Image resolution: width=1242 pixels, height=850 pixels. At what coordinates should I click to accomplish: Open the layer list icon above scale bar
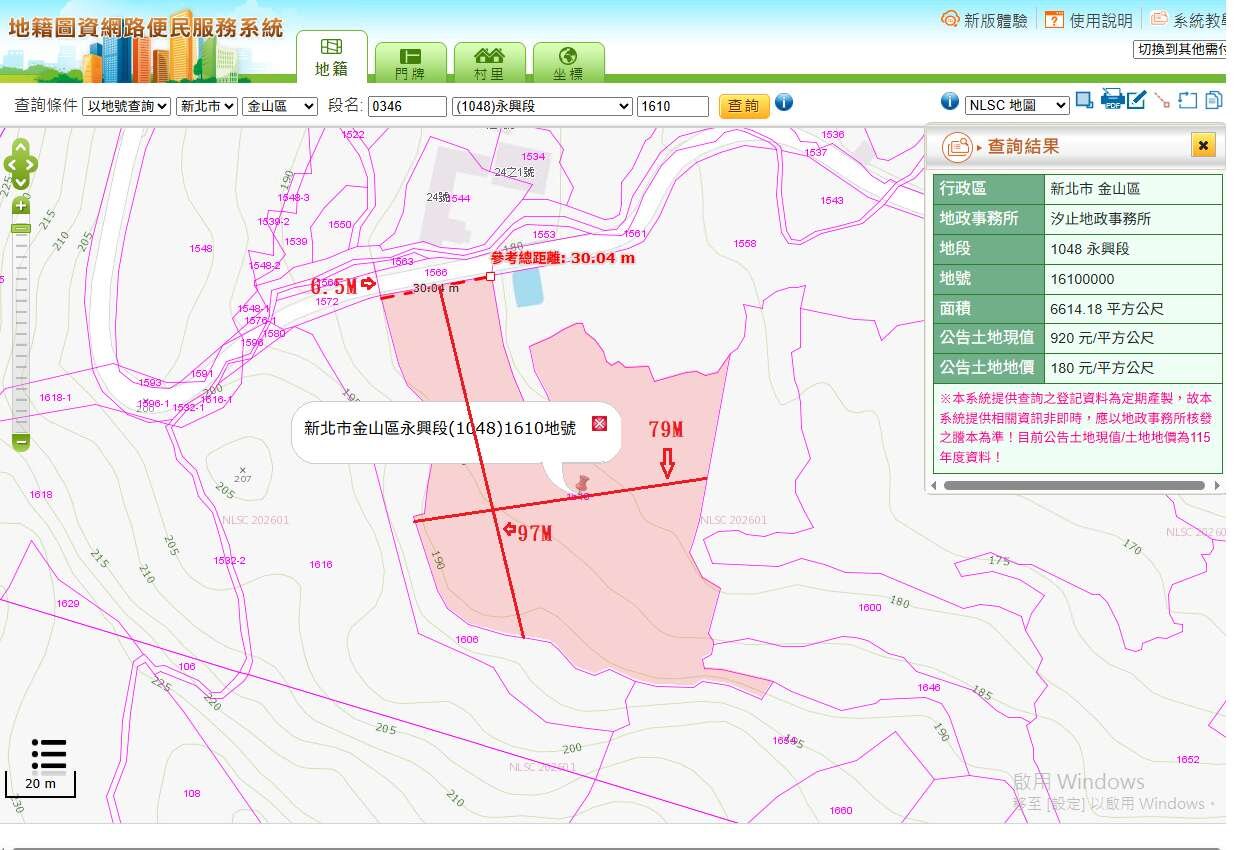point(48,755)
